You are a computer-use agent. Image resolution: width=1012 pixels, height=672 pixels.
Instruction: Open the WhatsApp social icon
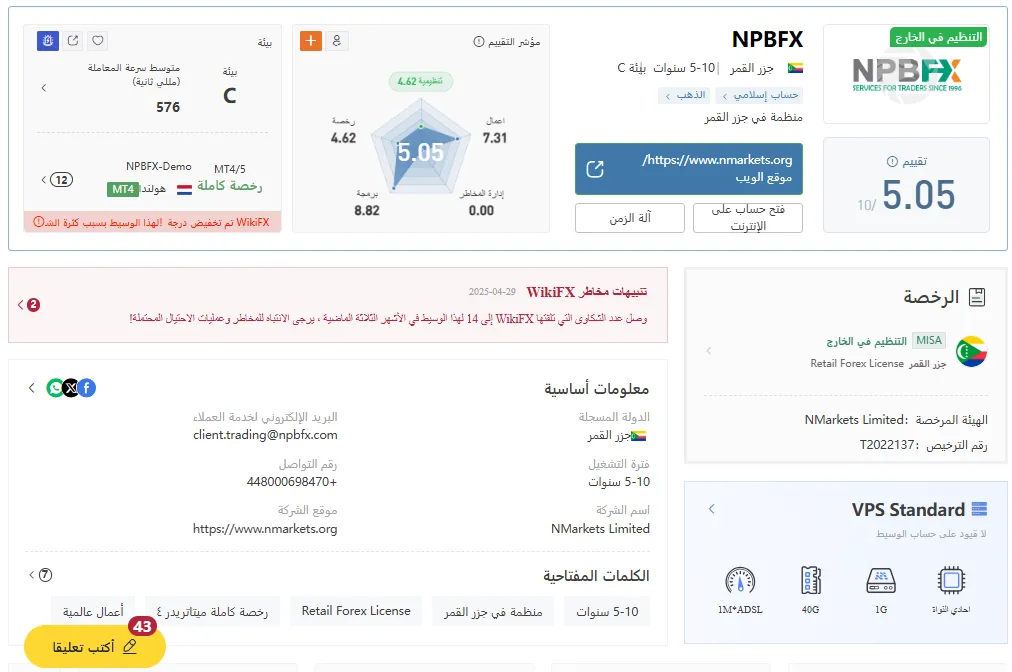[55, 388]
